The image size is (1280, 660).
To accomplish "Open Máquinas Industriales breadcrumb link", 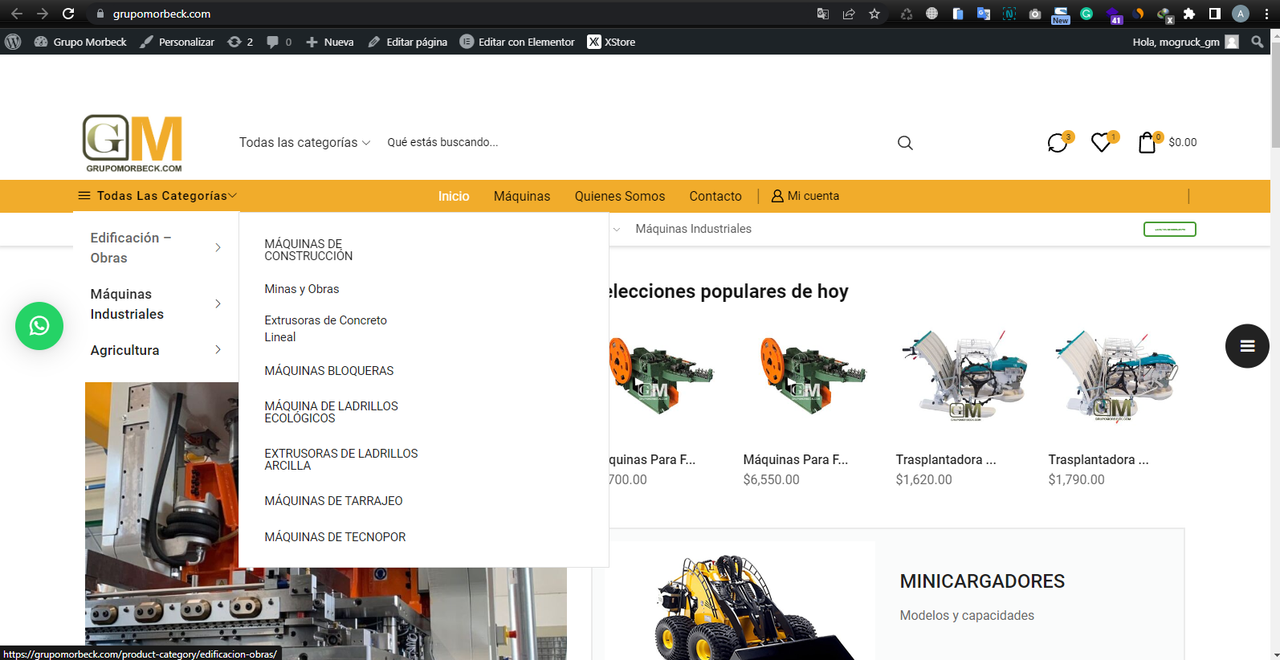I will [693, 229].
